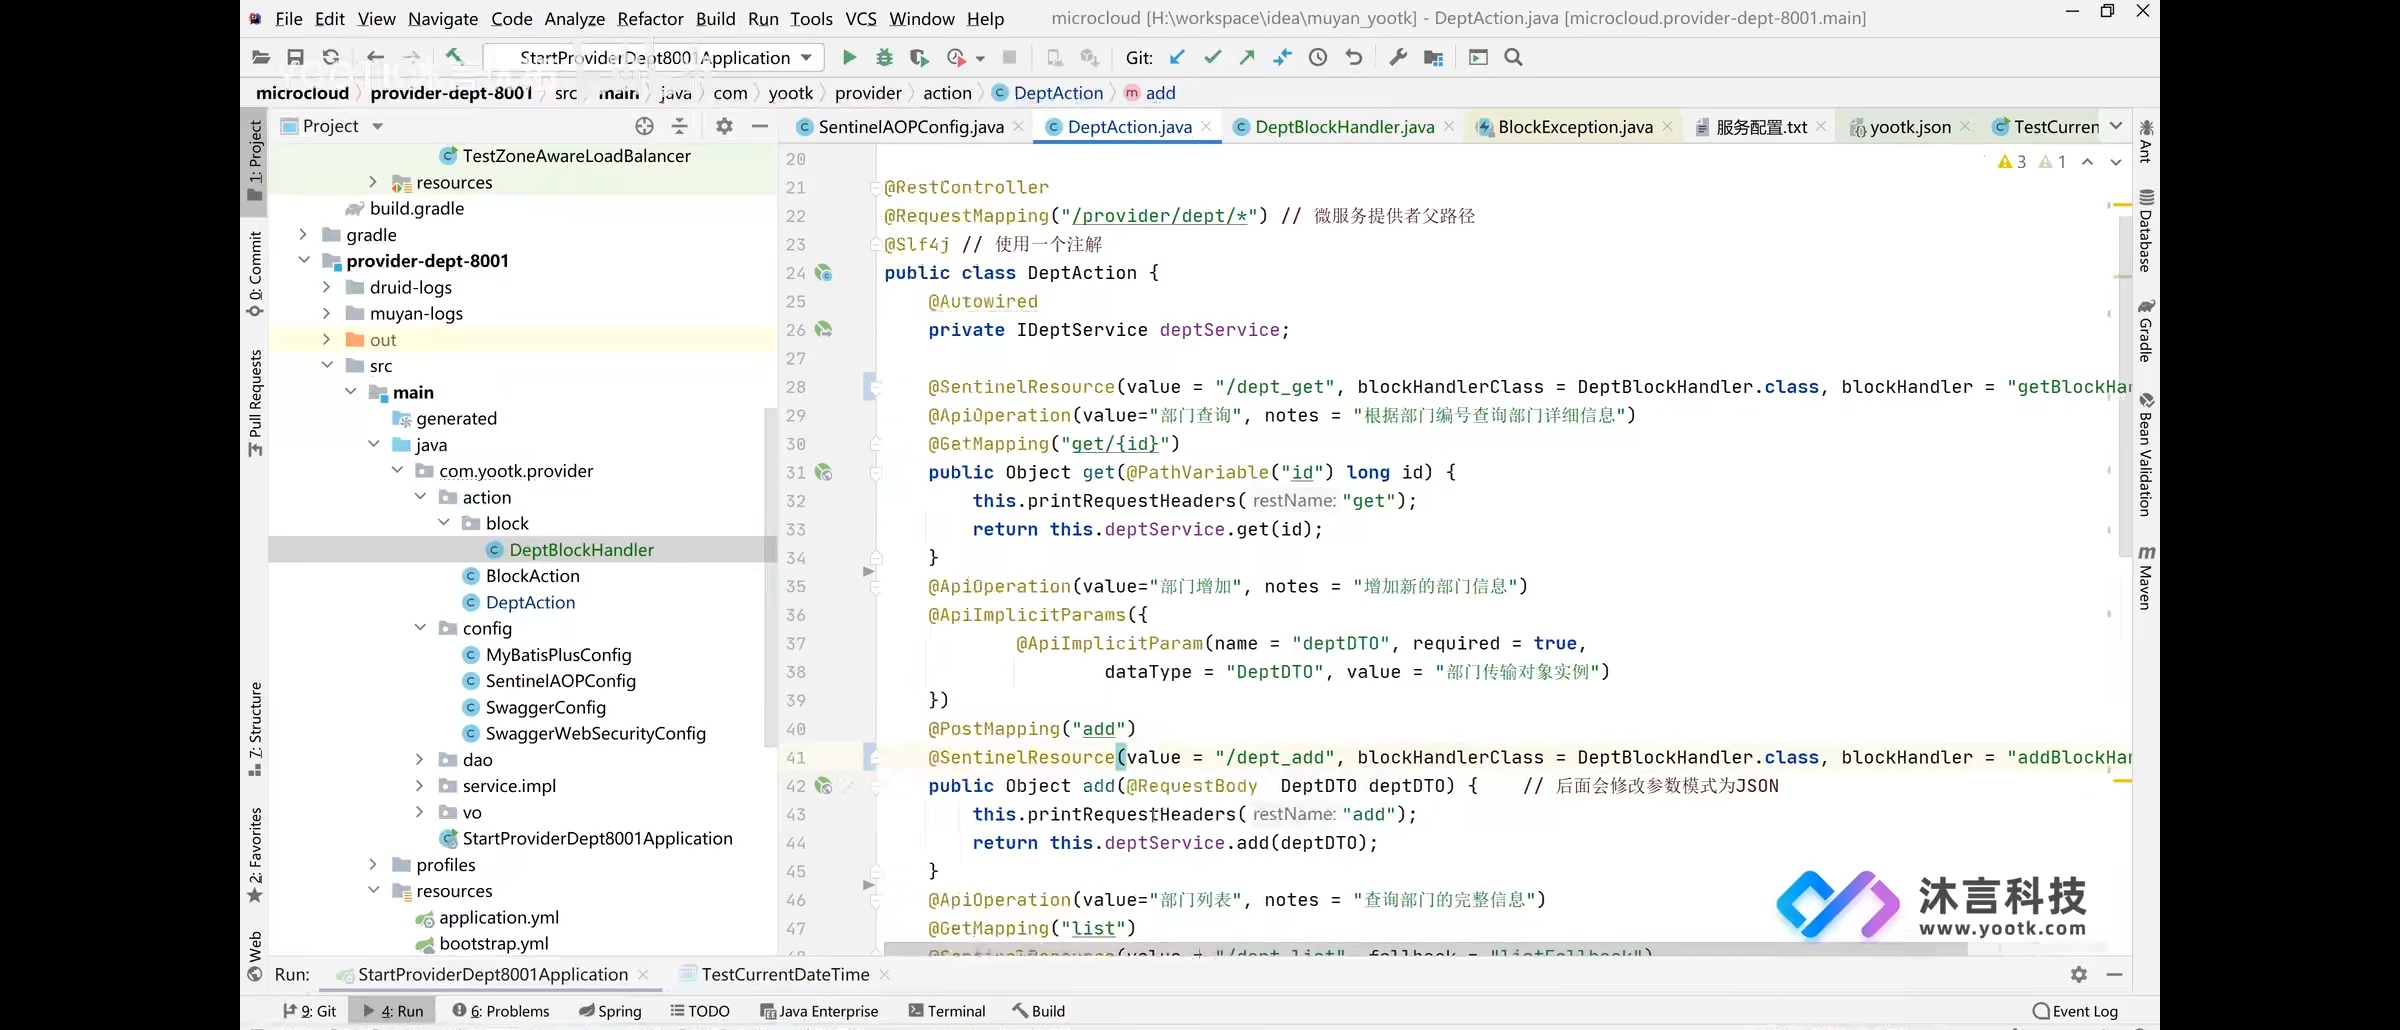Open Database side panel

[2145, 230]
